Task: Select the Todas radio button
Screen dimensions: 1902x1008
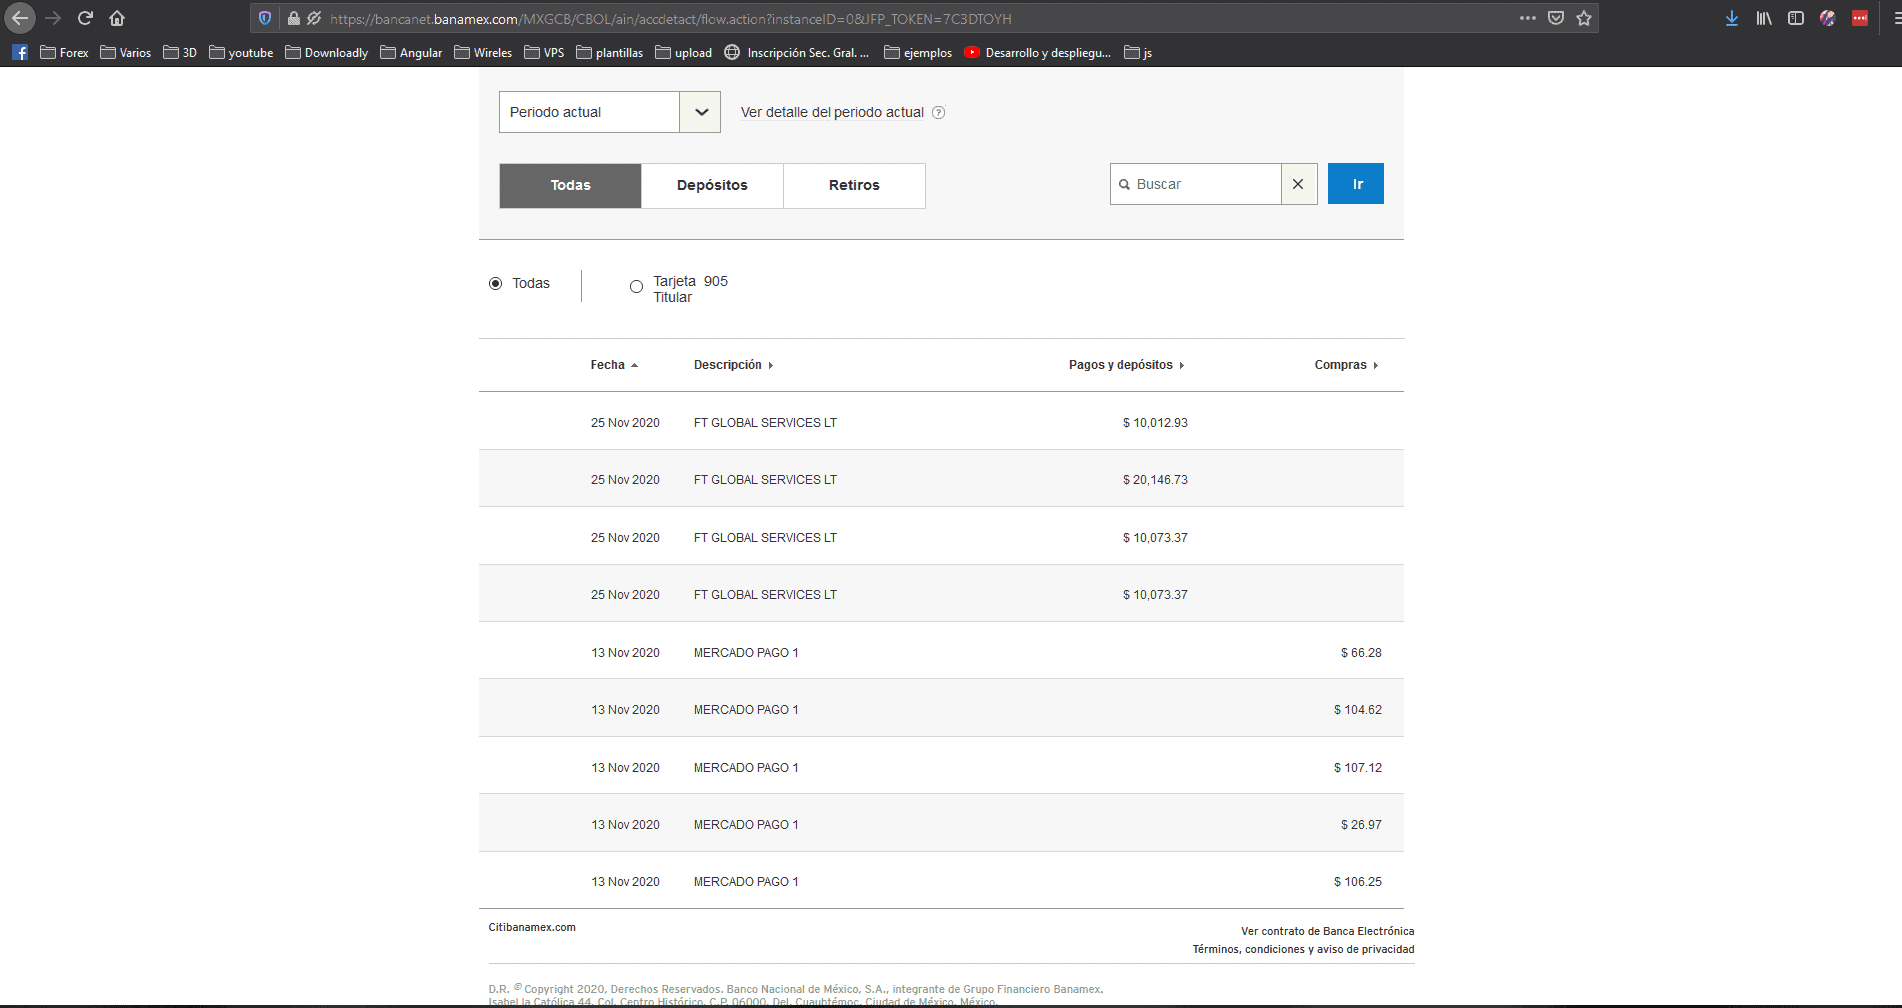Action: click(495, 283)
